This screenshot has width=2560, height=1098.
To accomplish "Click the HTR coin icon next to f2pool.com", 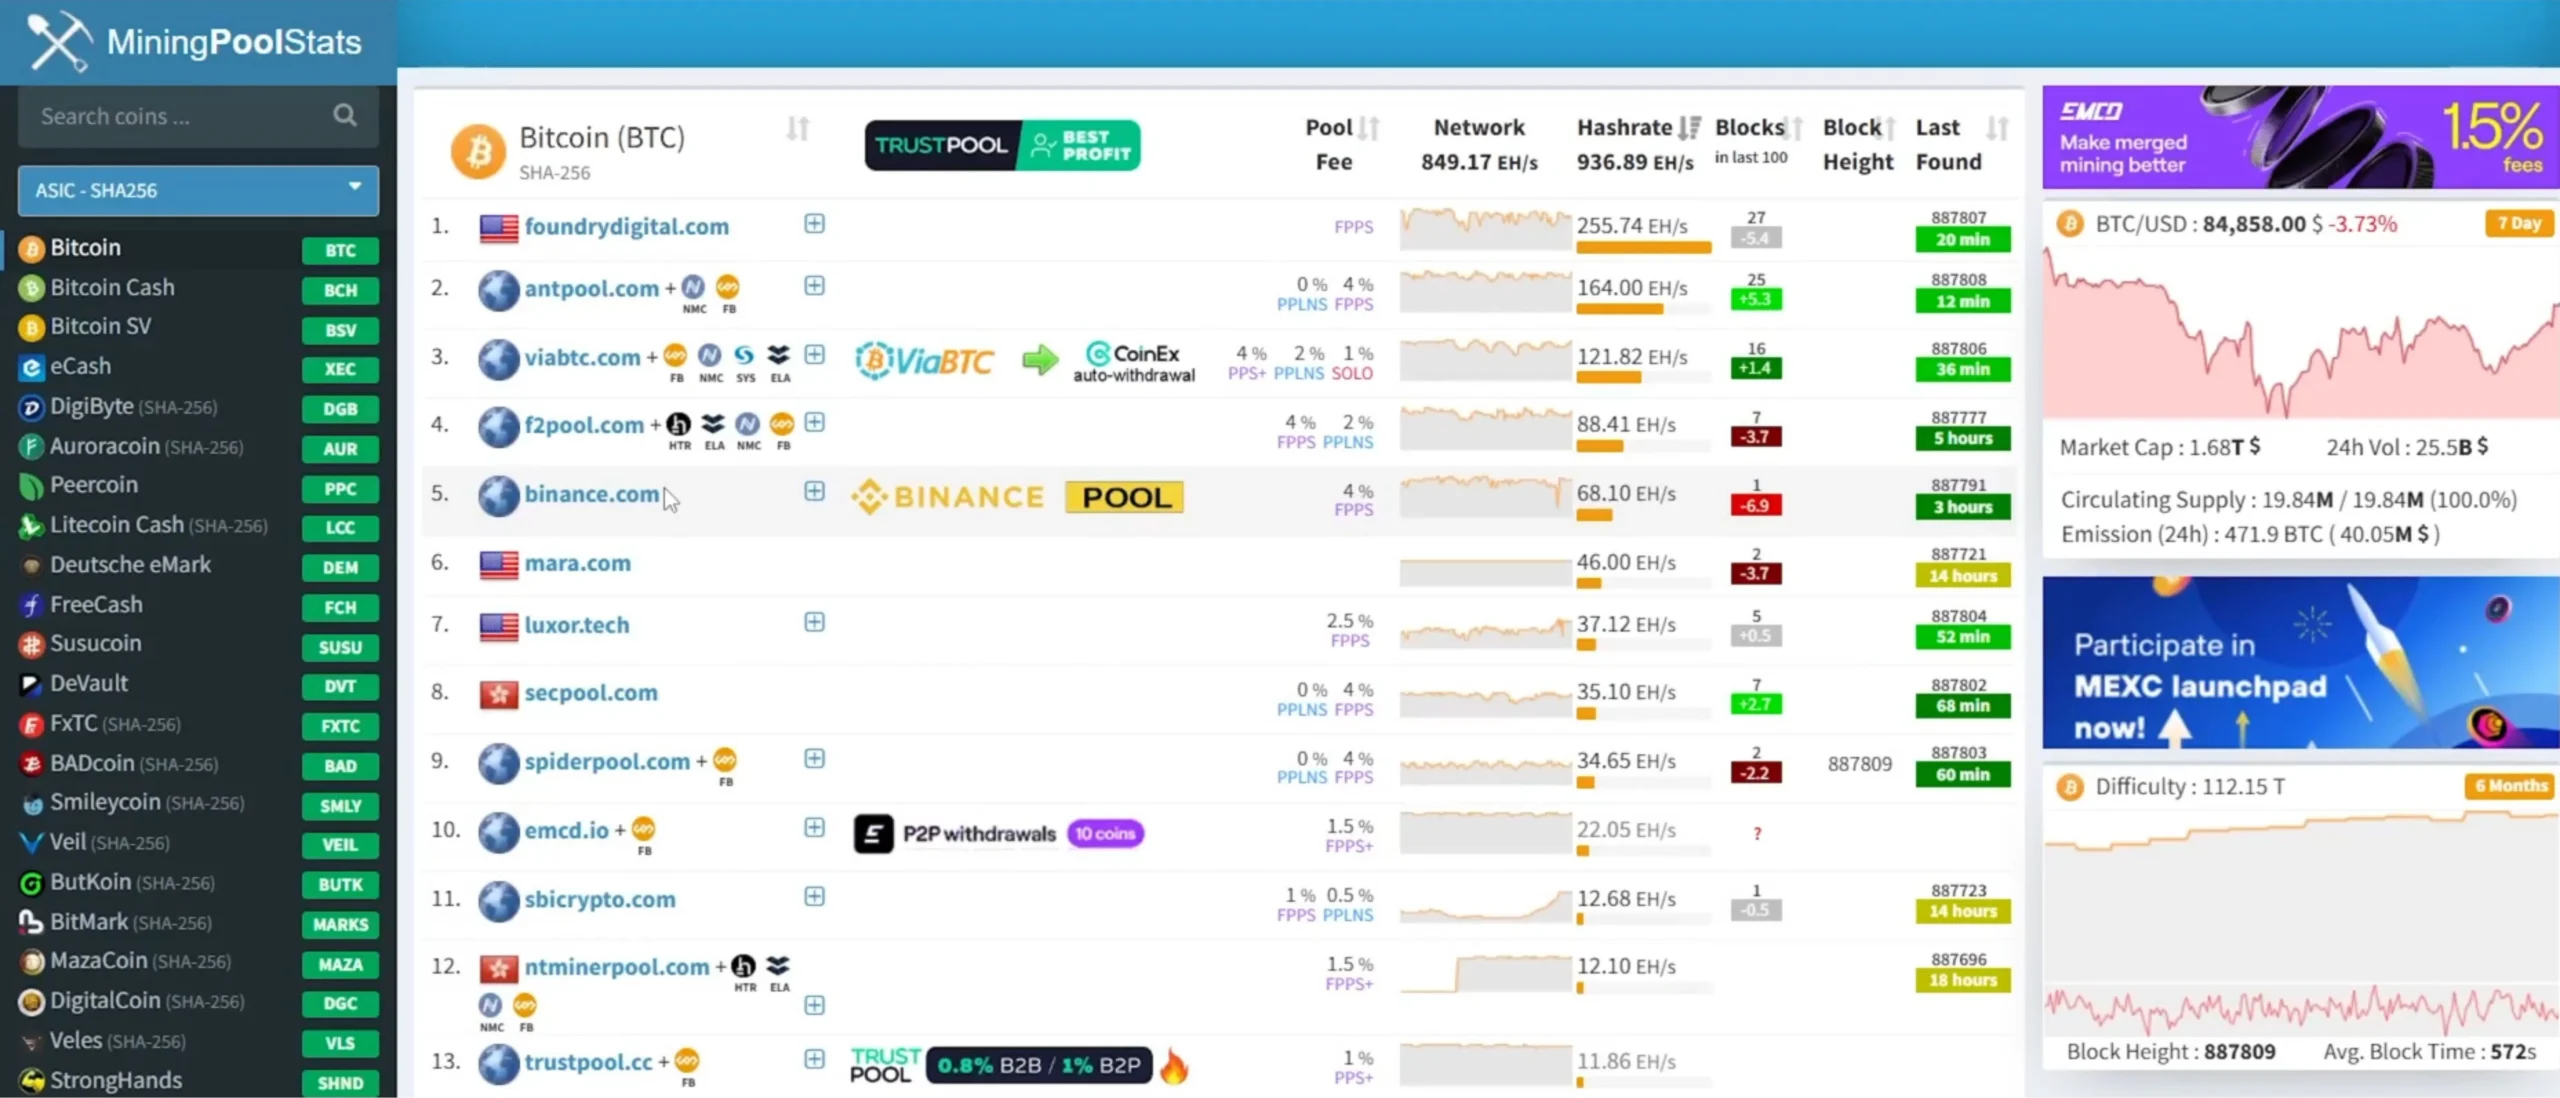I will click(x=679, y=424).
